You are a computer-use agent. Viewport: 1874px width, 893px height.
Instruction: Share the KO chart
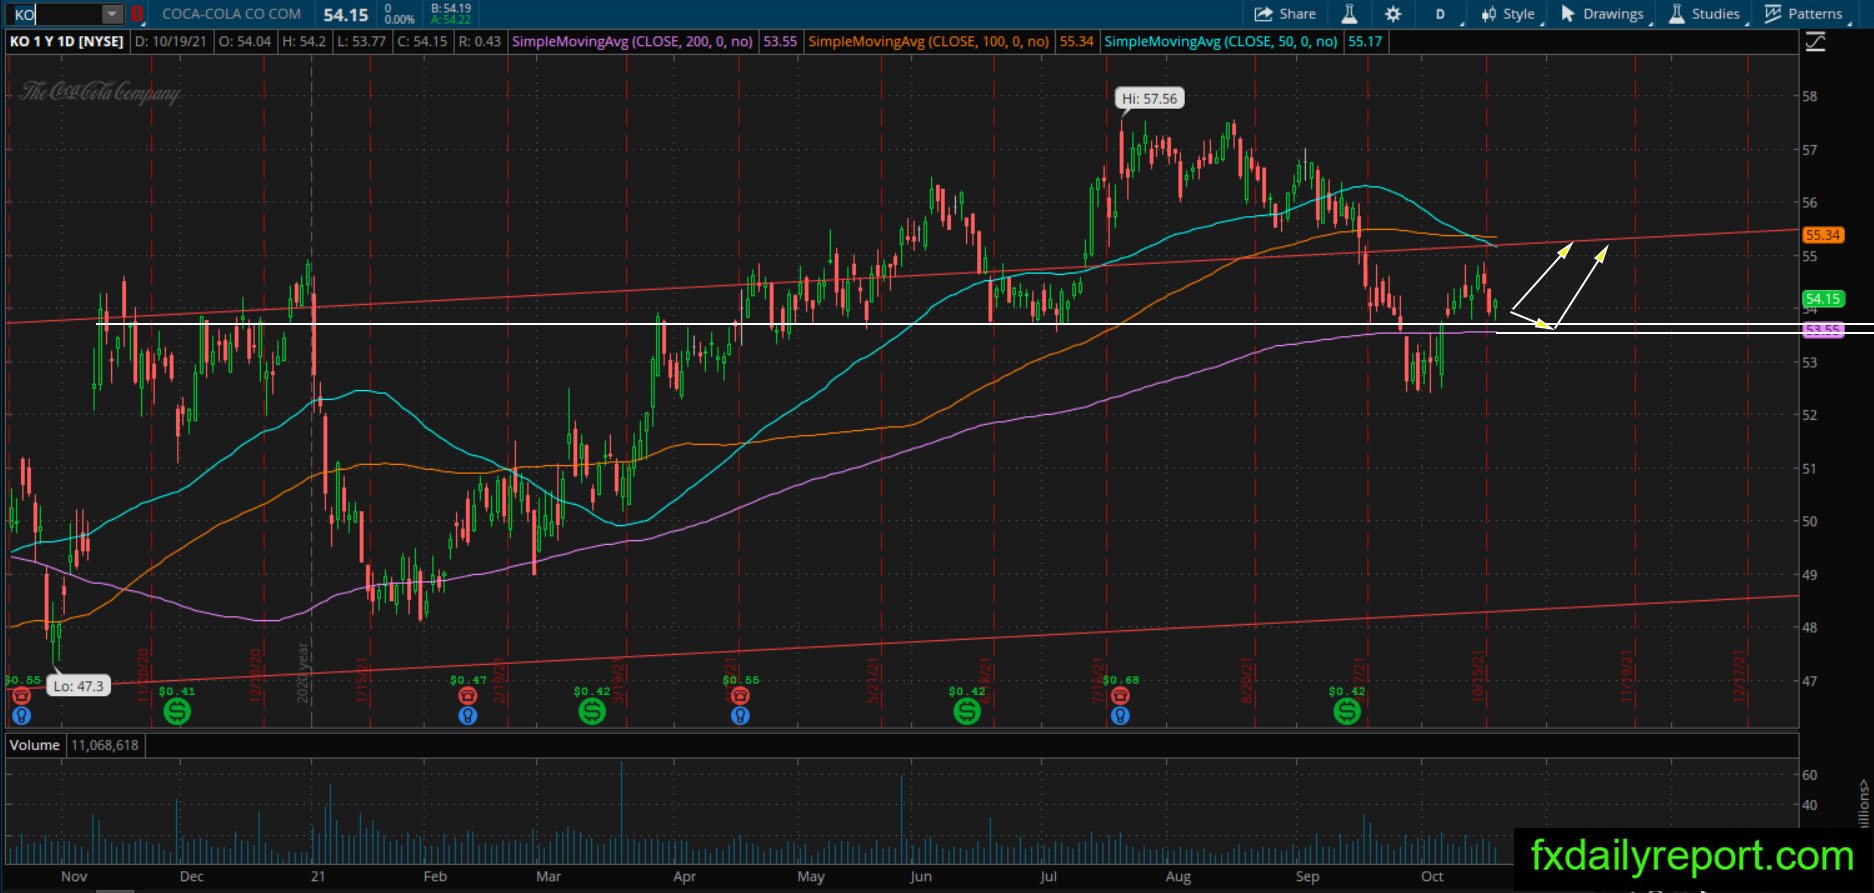pyautogui.click(x=1285, y=14)
